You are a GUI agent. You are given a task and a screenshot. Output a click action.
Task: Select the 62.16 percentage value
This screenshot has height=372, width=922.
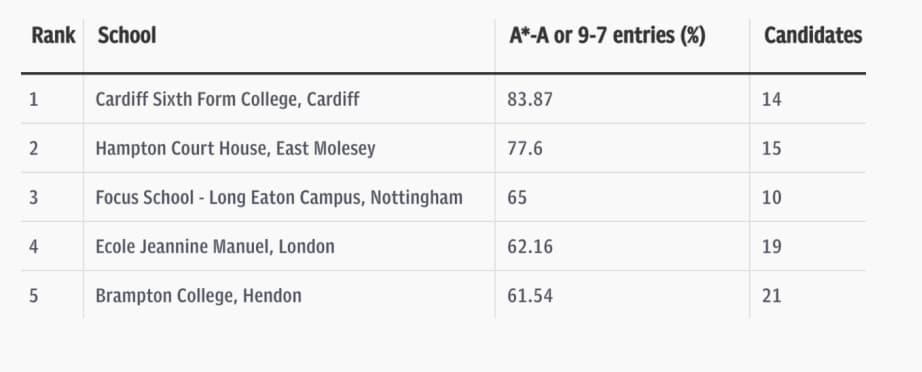tap(530, 247)
